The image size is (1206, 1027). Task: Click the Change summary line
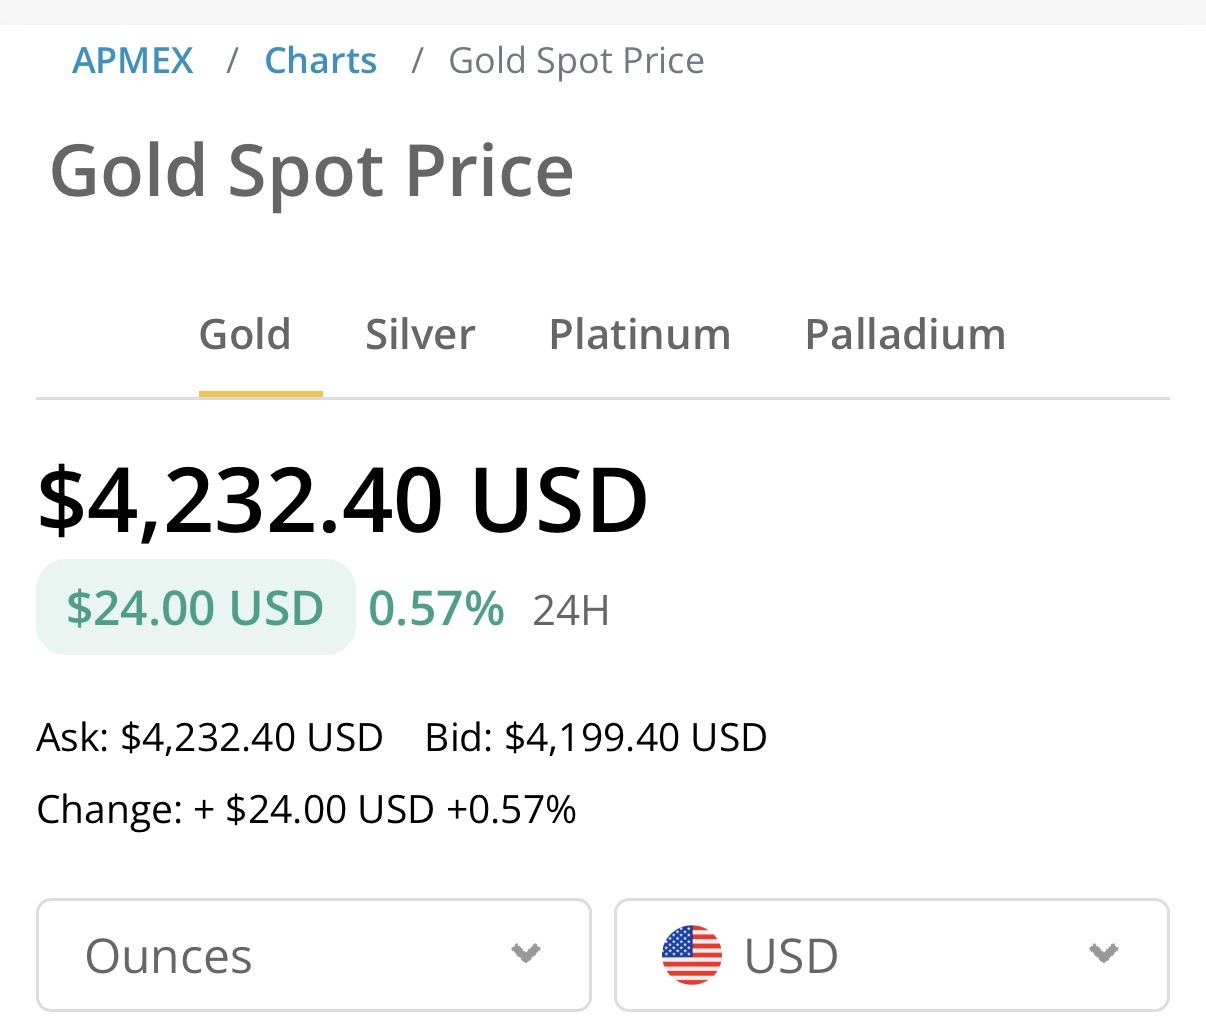click(306, 809)
